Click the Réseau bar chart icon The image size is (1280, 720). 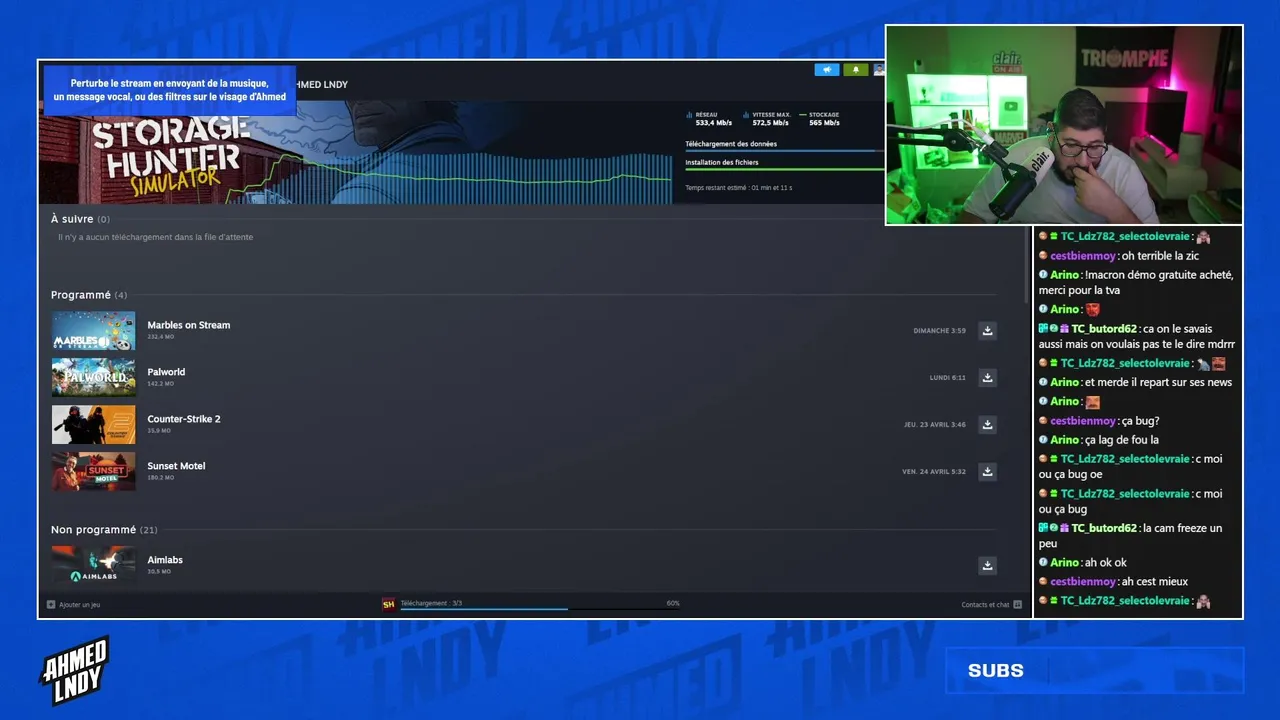coord(689,115)
